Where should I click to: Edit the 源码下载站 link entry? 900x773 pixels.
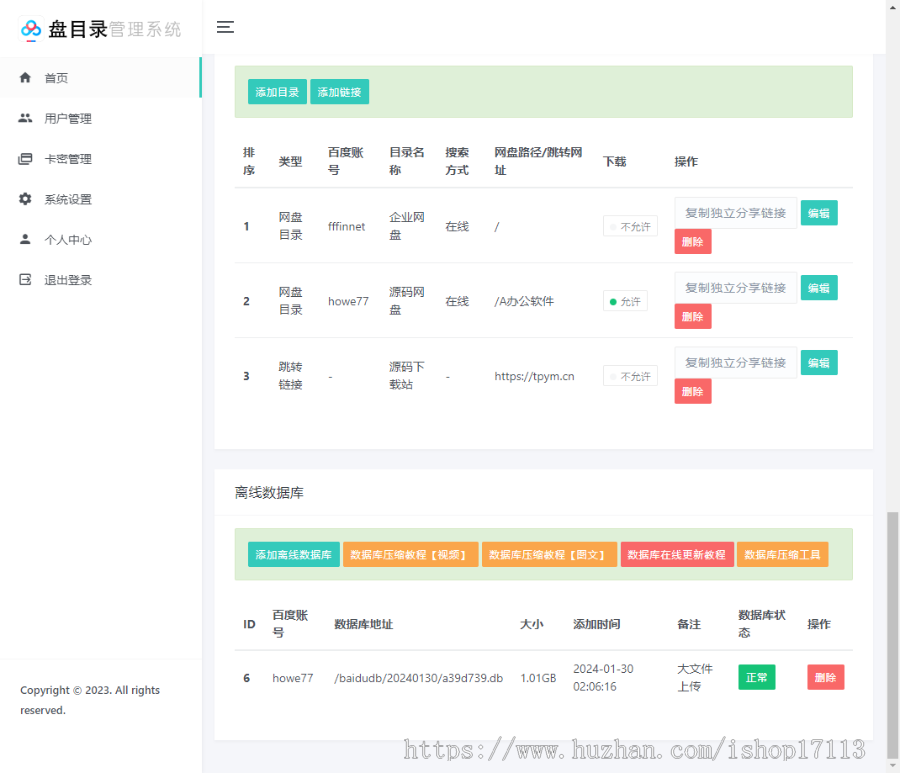click(x=818, y=363)
